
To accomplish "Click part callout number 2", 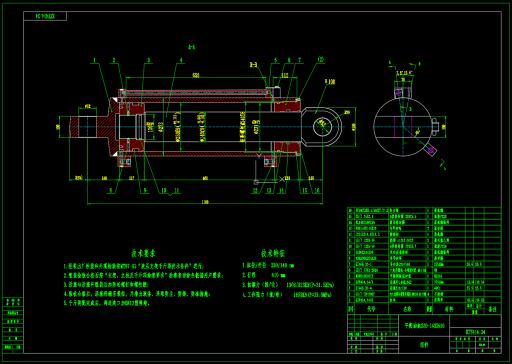I will pyautogui.click(x=114, y=60).
